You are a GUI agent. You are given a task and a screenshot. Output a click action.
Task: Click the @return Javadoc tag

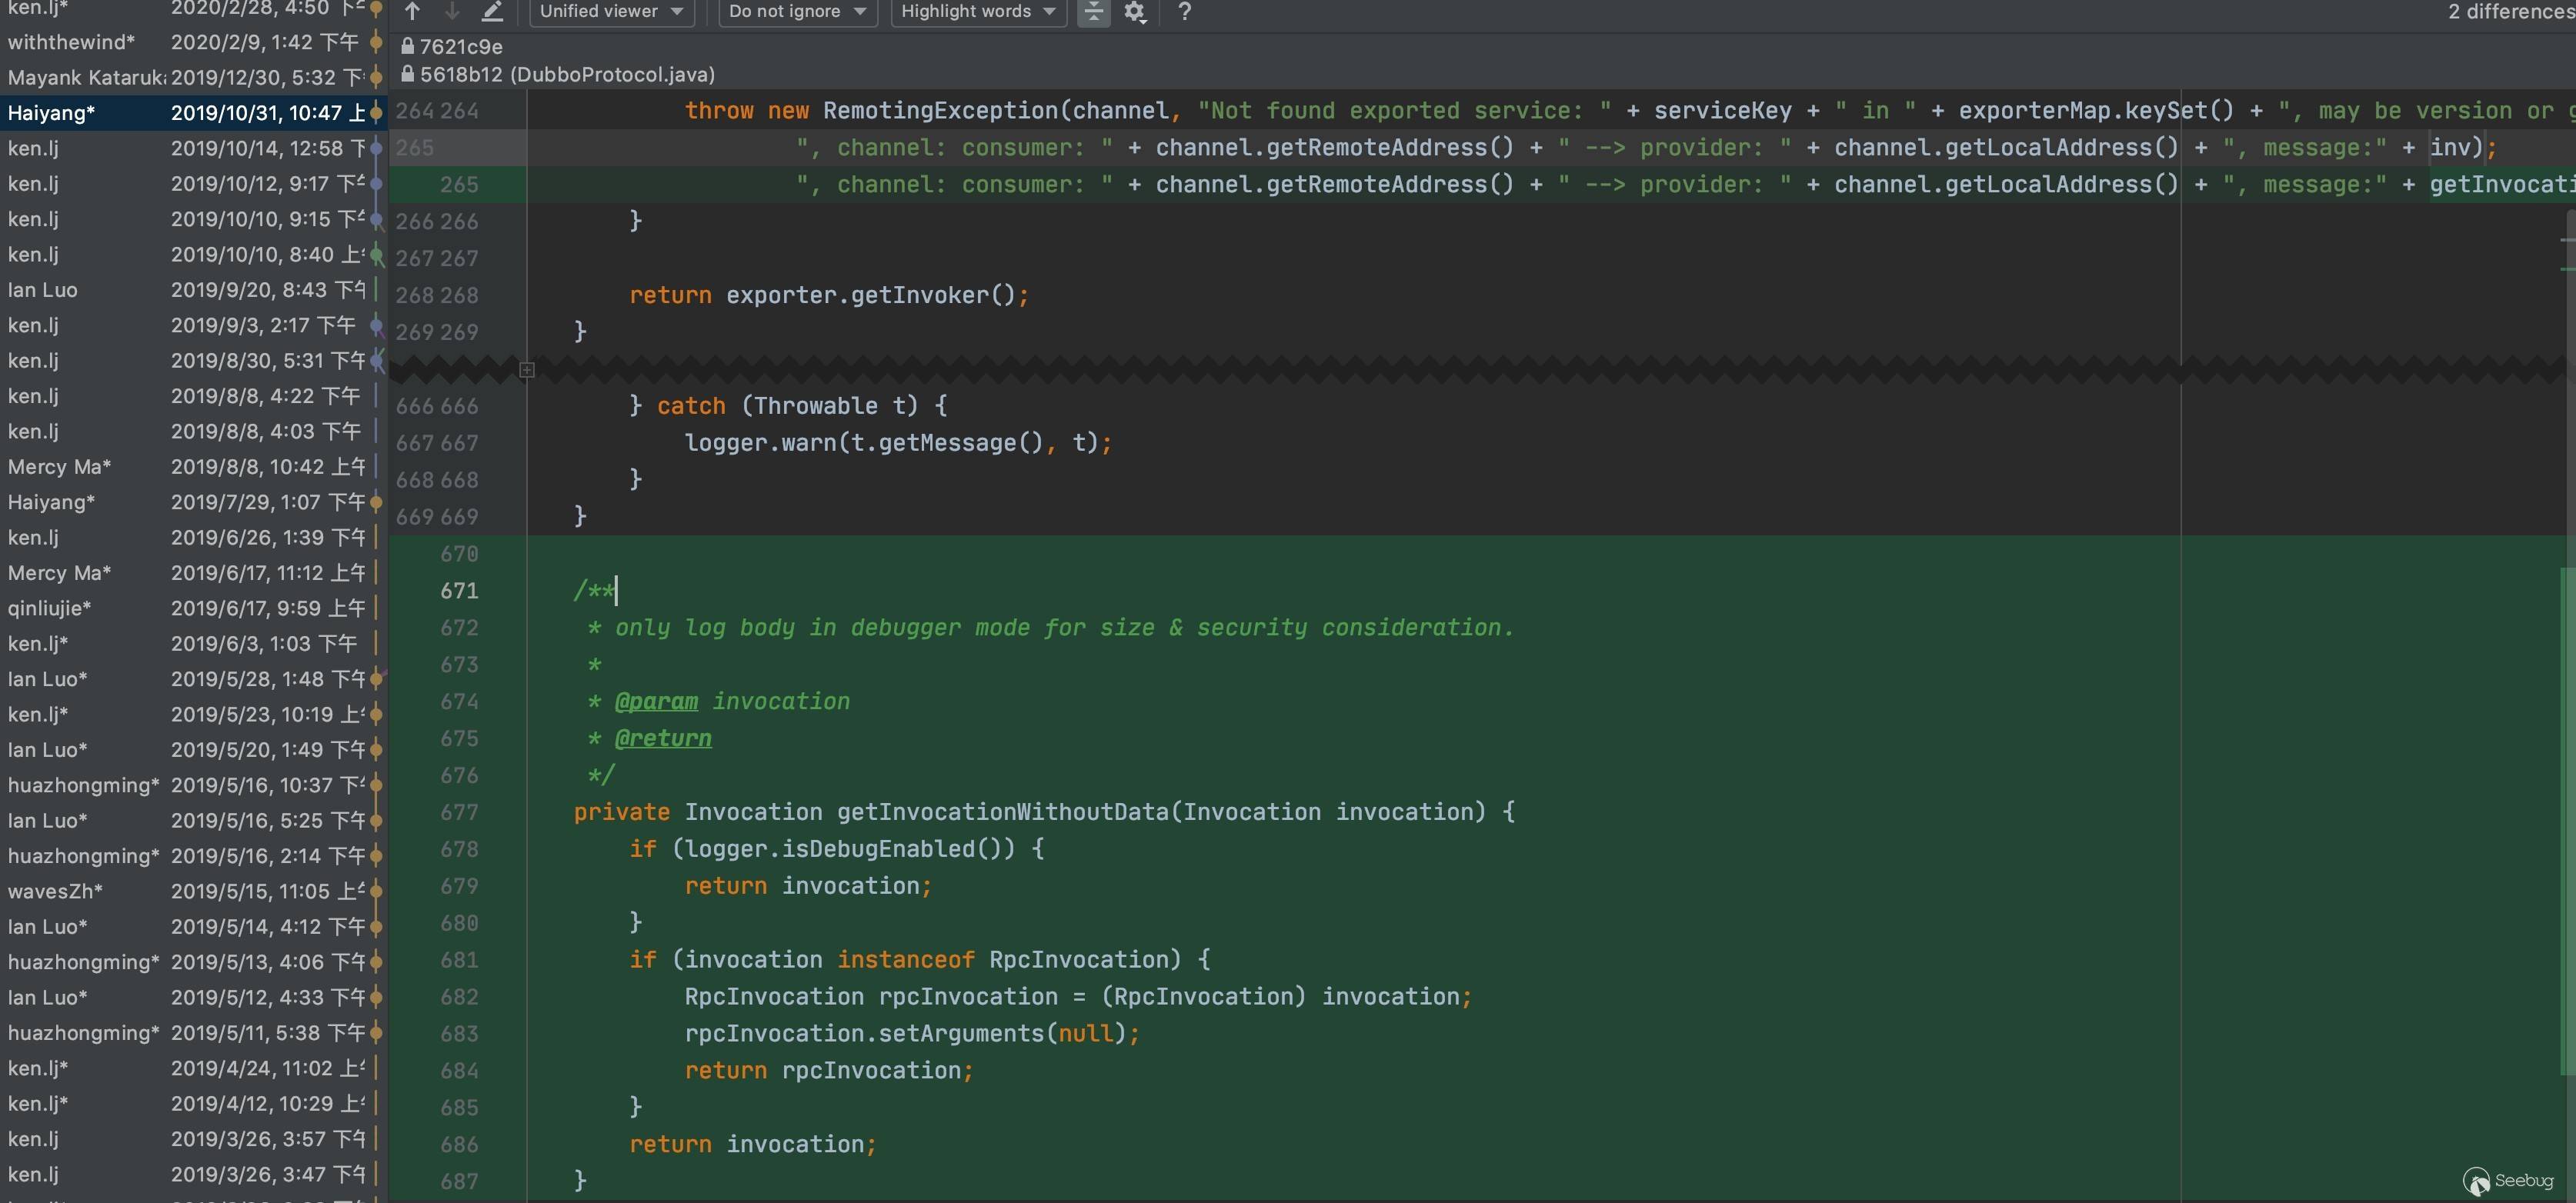coord(663,739)
